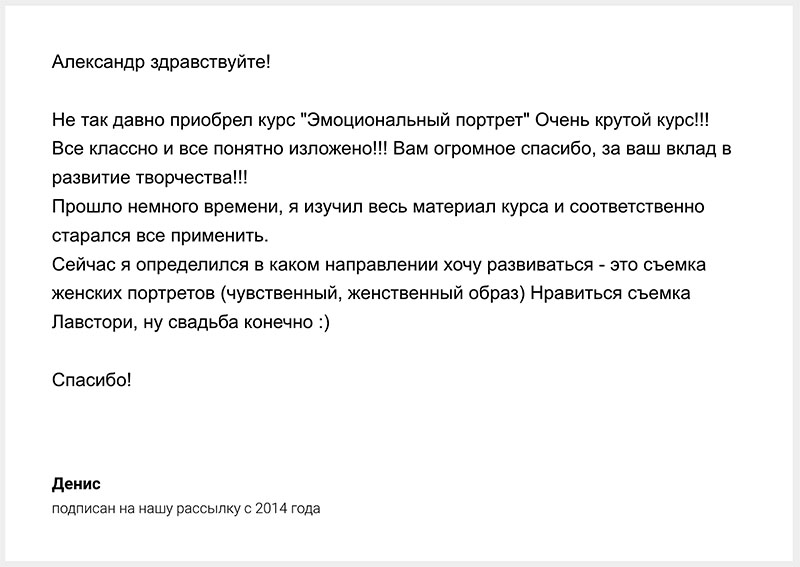Click the greeting "Александр здравствуйте!"

click(x=161, y=63)
